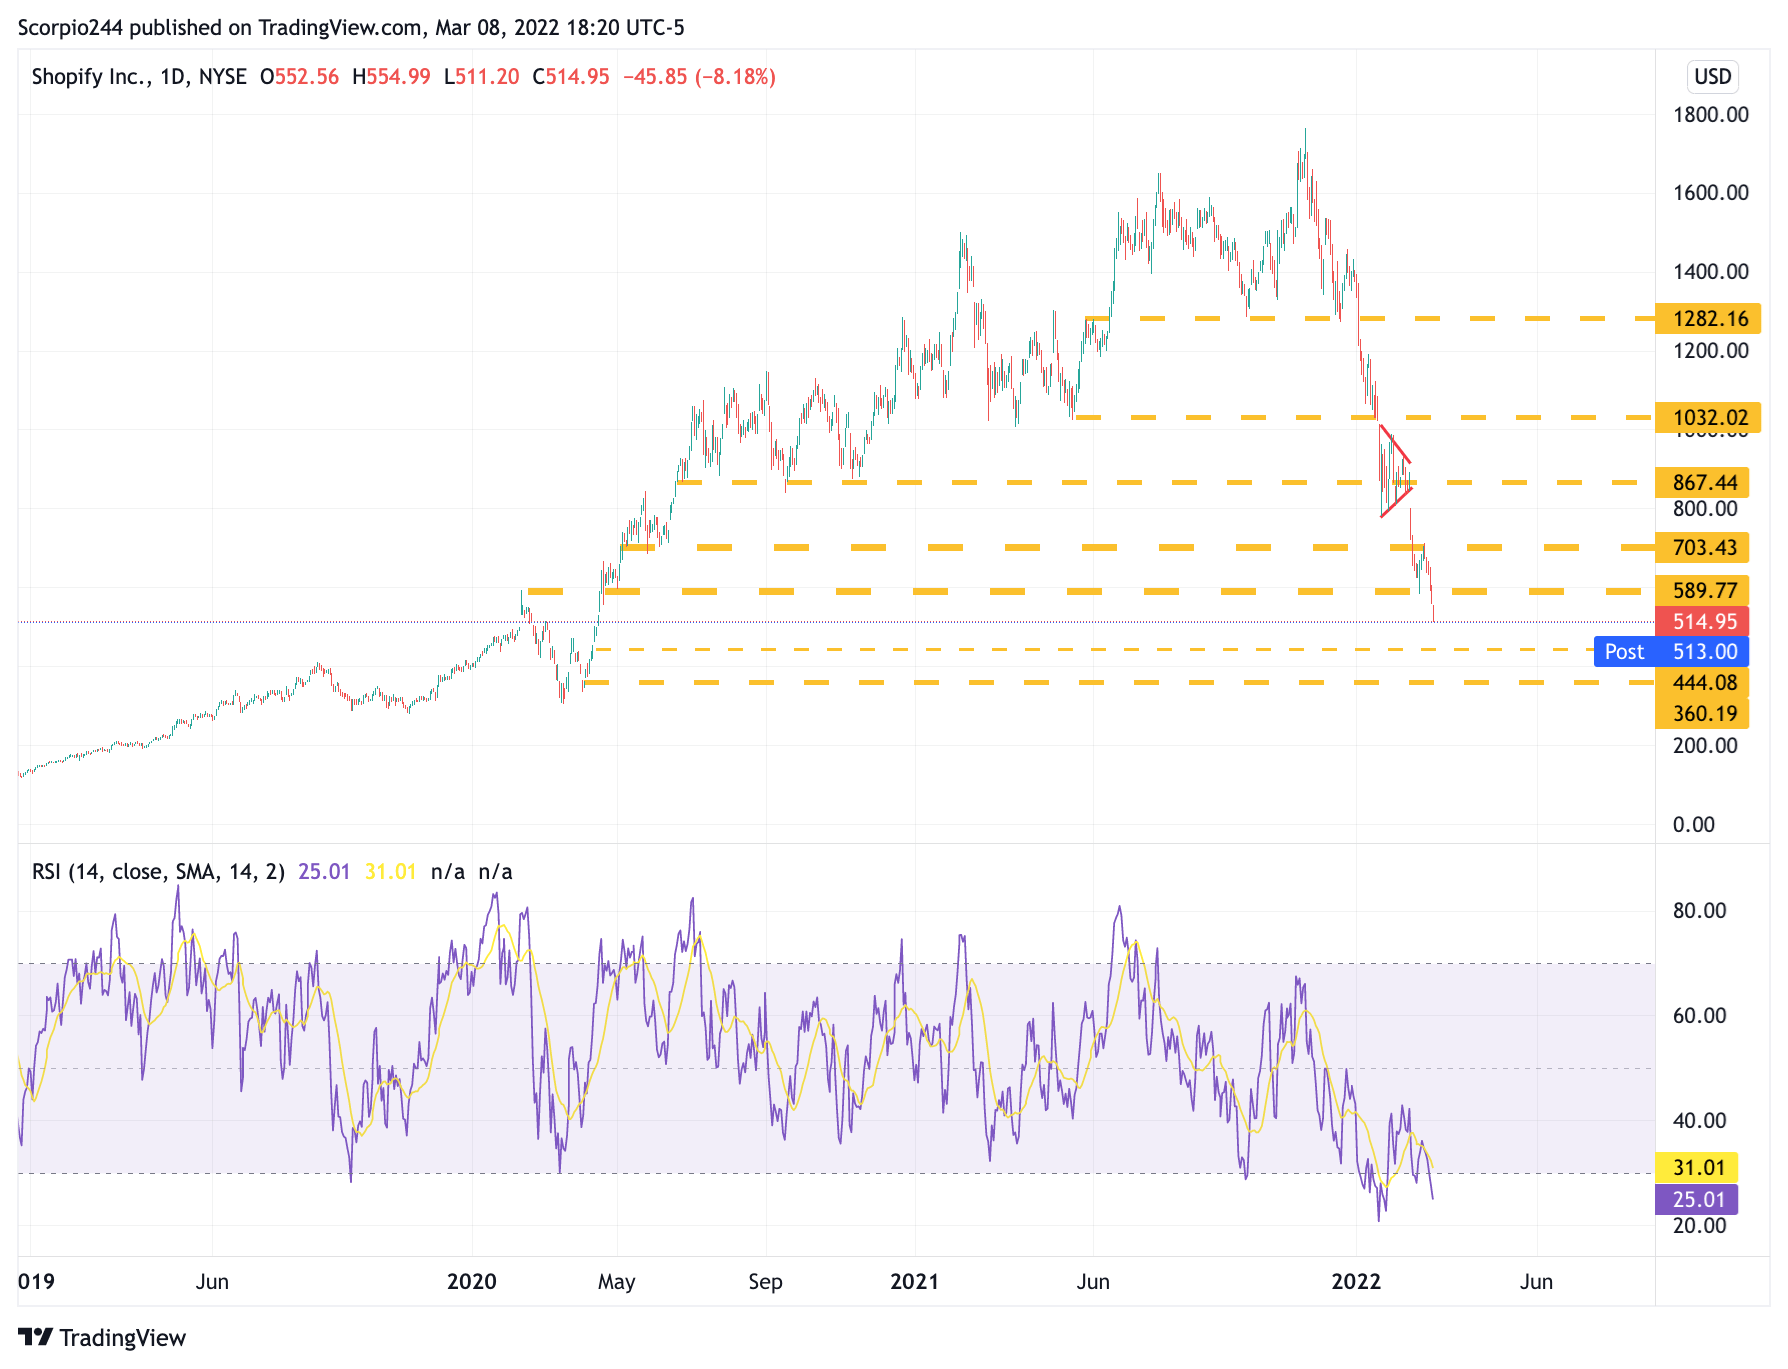Click the red triangle pattern drawing on chart
The image size is (1788, 1369).
(x=1396, y=471)
